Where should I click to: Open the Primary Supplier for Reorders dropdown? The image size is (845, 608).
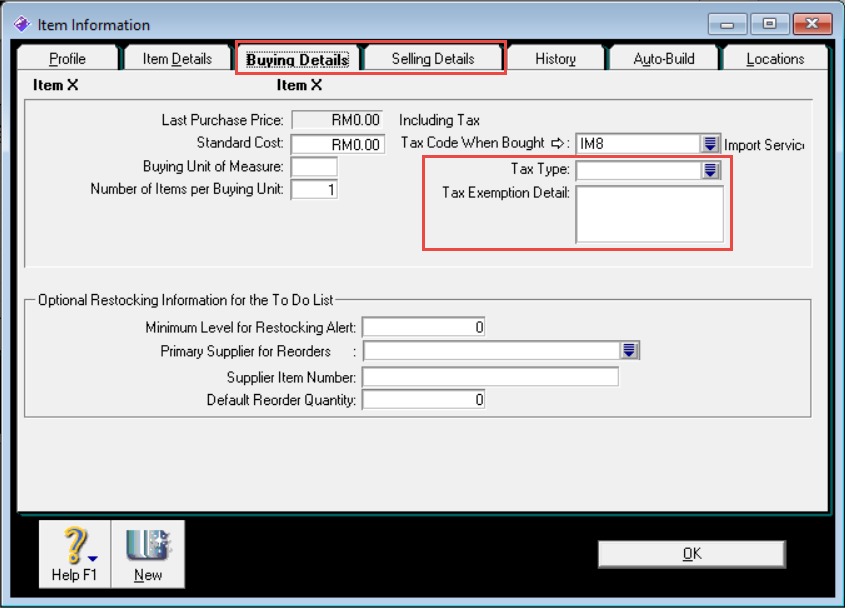[x=629, y=350]
